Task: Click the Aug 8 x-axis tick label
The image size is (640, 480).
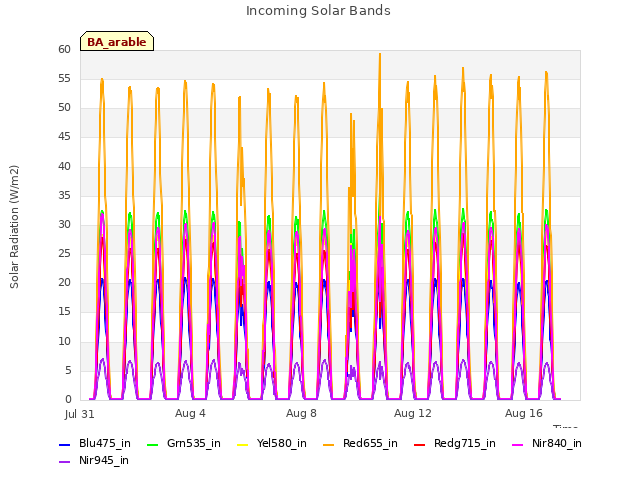Action: pyautogui.click(x=301, y=413)
